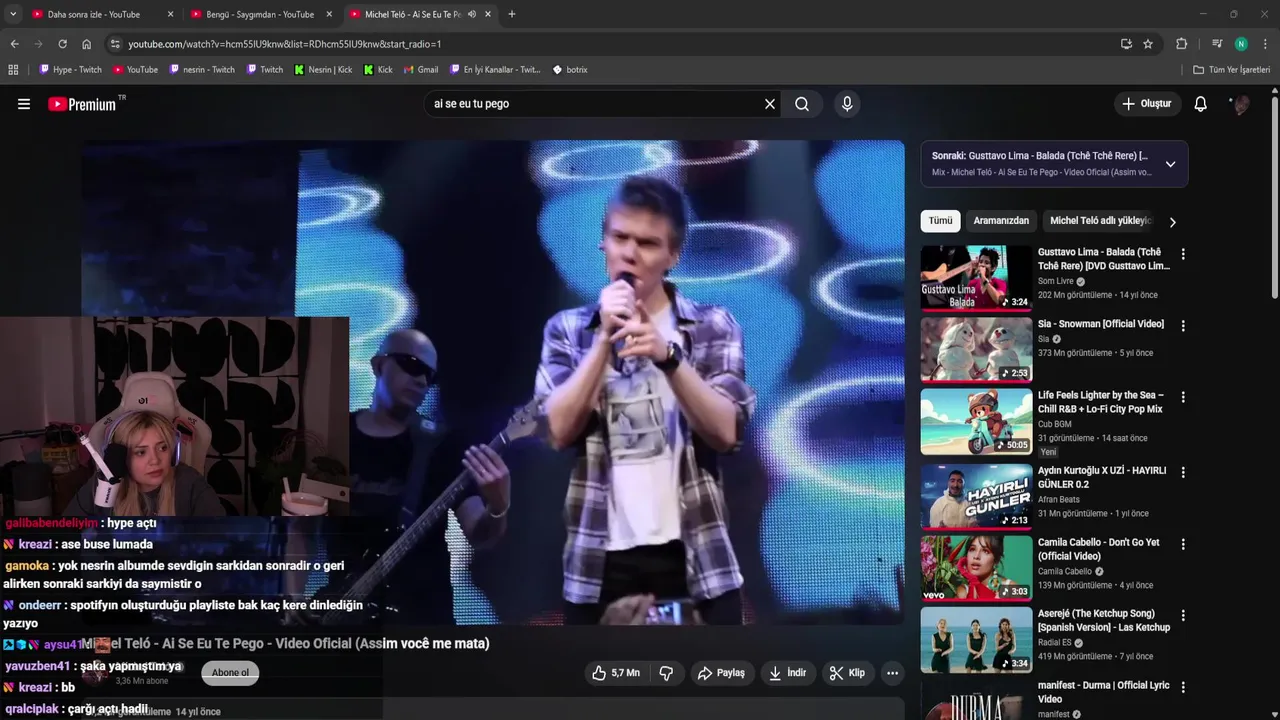This screenshot has height=720, width=1280.
Task: Download the video with İndir
Action: tap(787, 673)
